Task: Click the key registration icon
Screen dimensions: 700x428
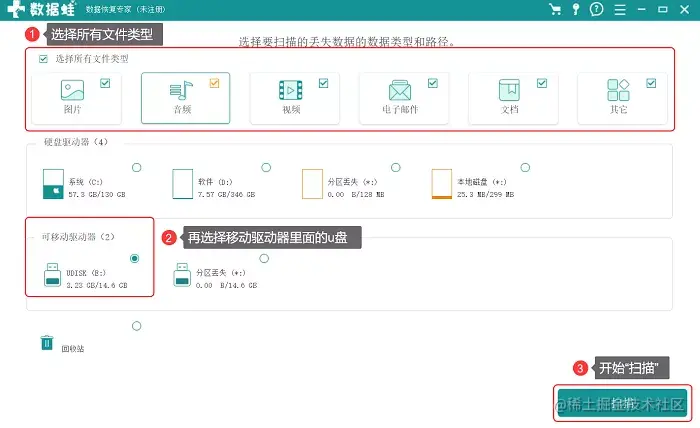Action: (x=576, y=9)
